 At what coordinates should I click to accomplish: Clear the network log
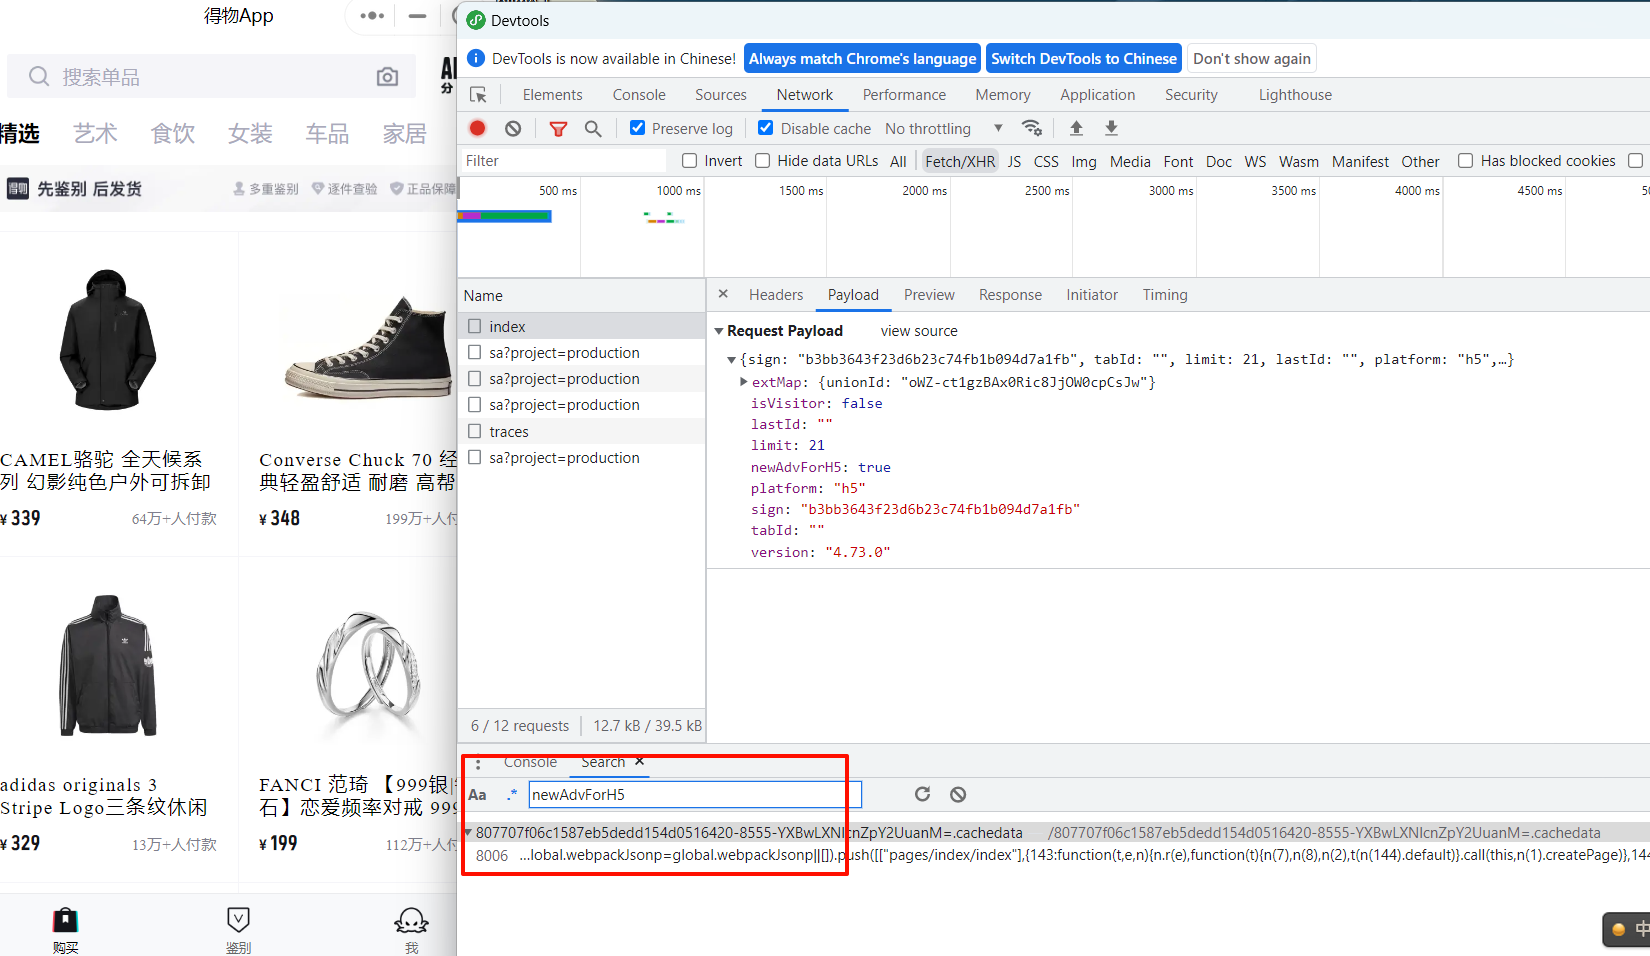(513, 128)
